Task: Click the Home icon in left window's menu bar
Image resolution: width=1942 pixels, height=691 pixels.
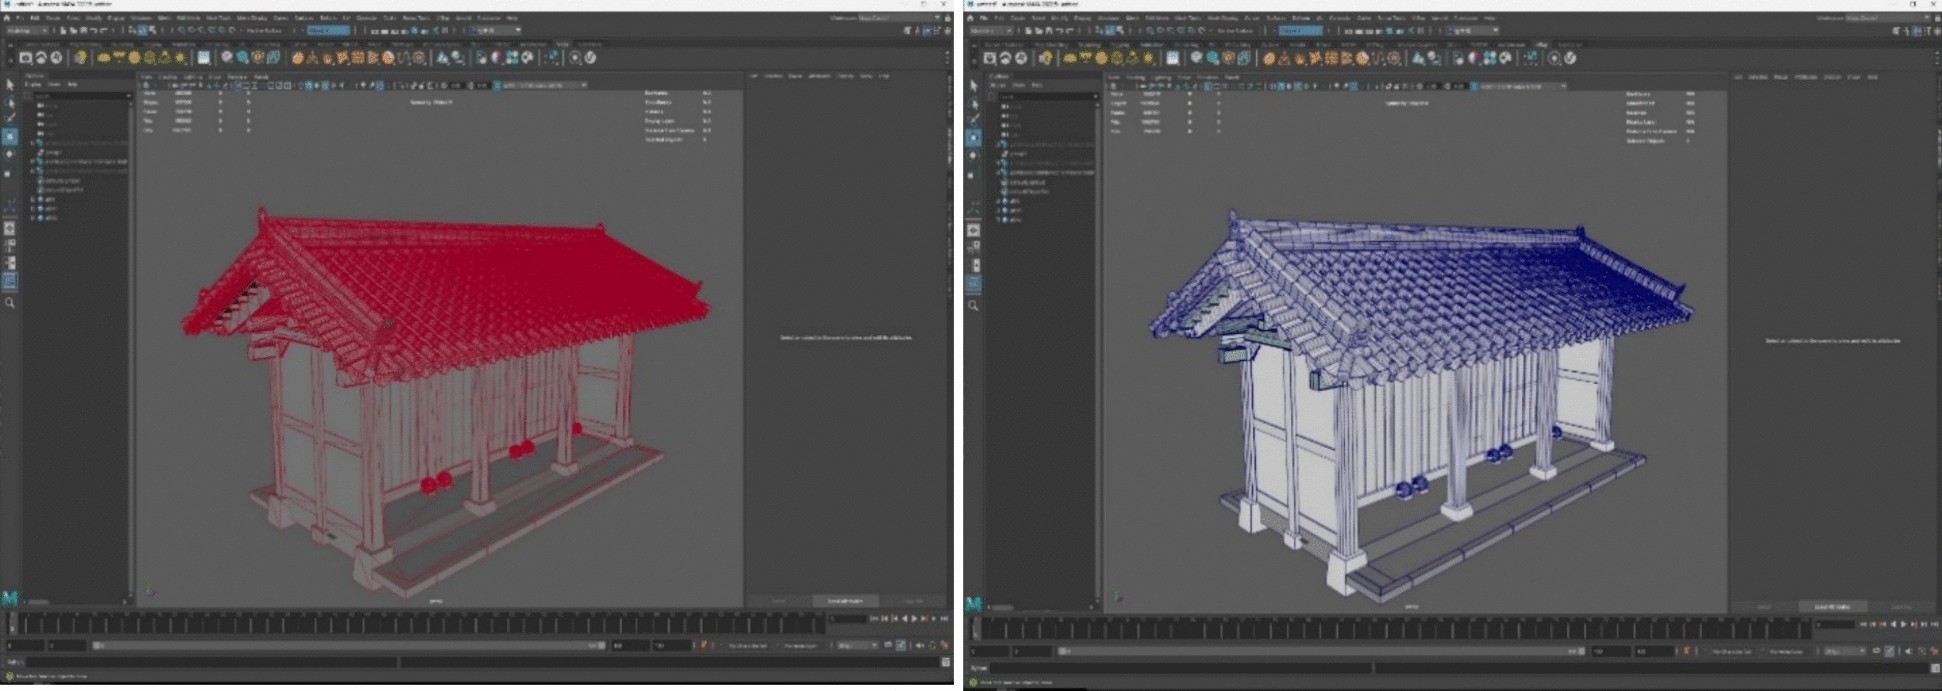Action: [x=8, y=18]
